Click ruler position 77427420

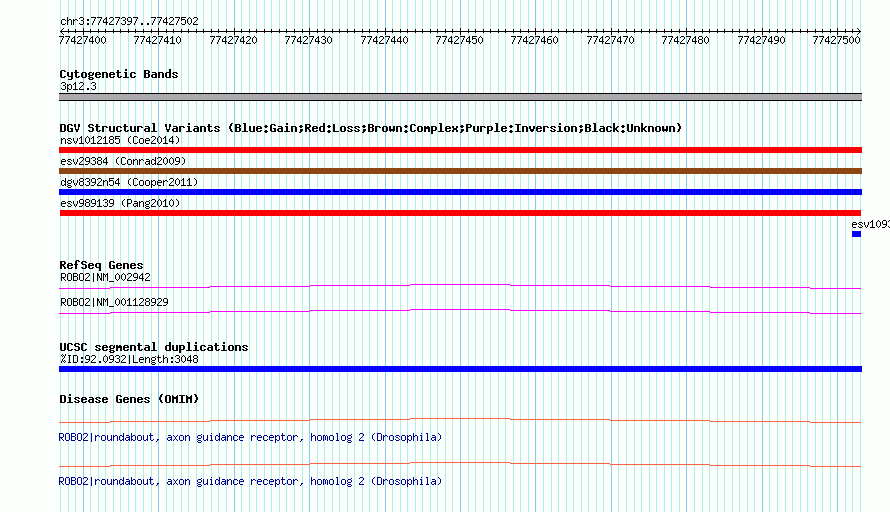[x=233, y=40]
